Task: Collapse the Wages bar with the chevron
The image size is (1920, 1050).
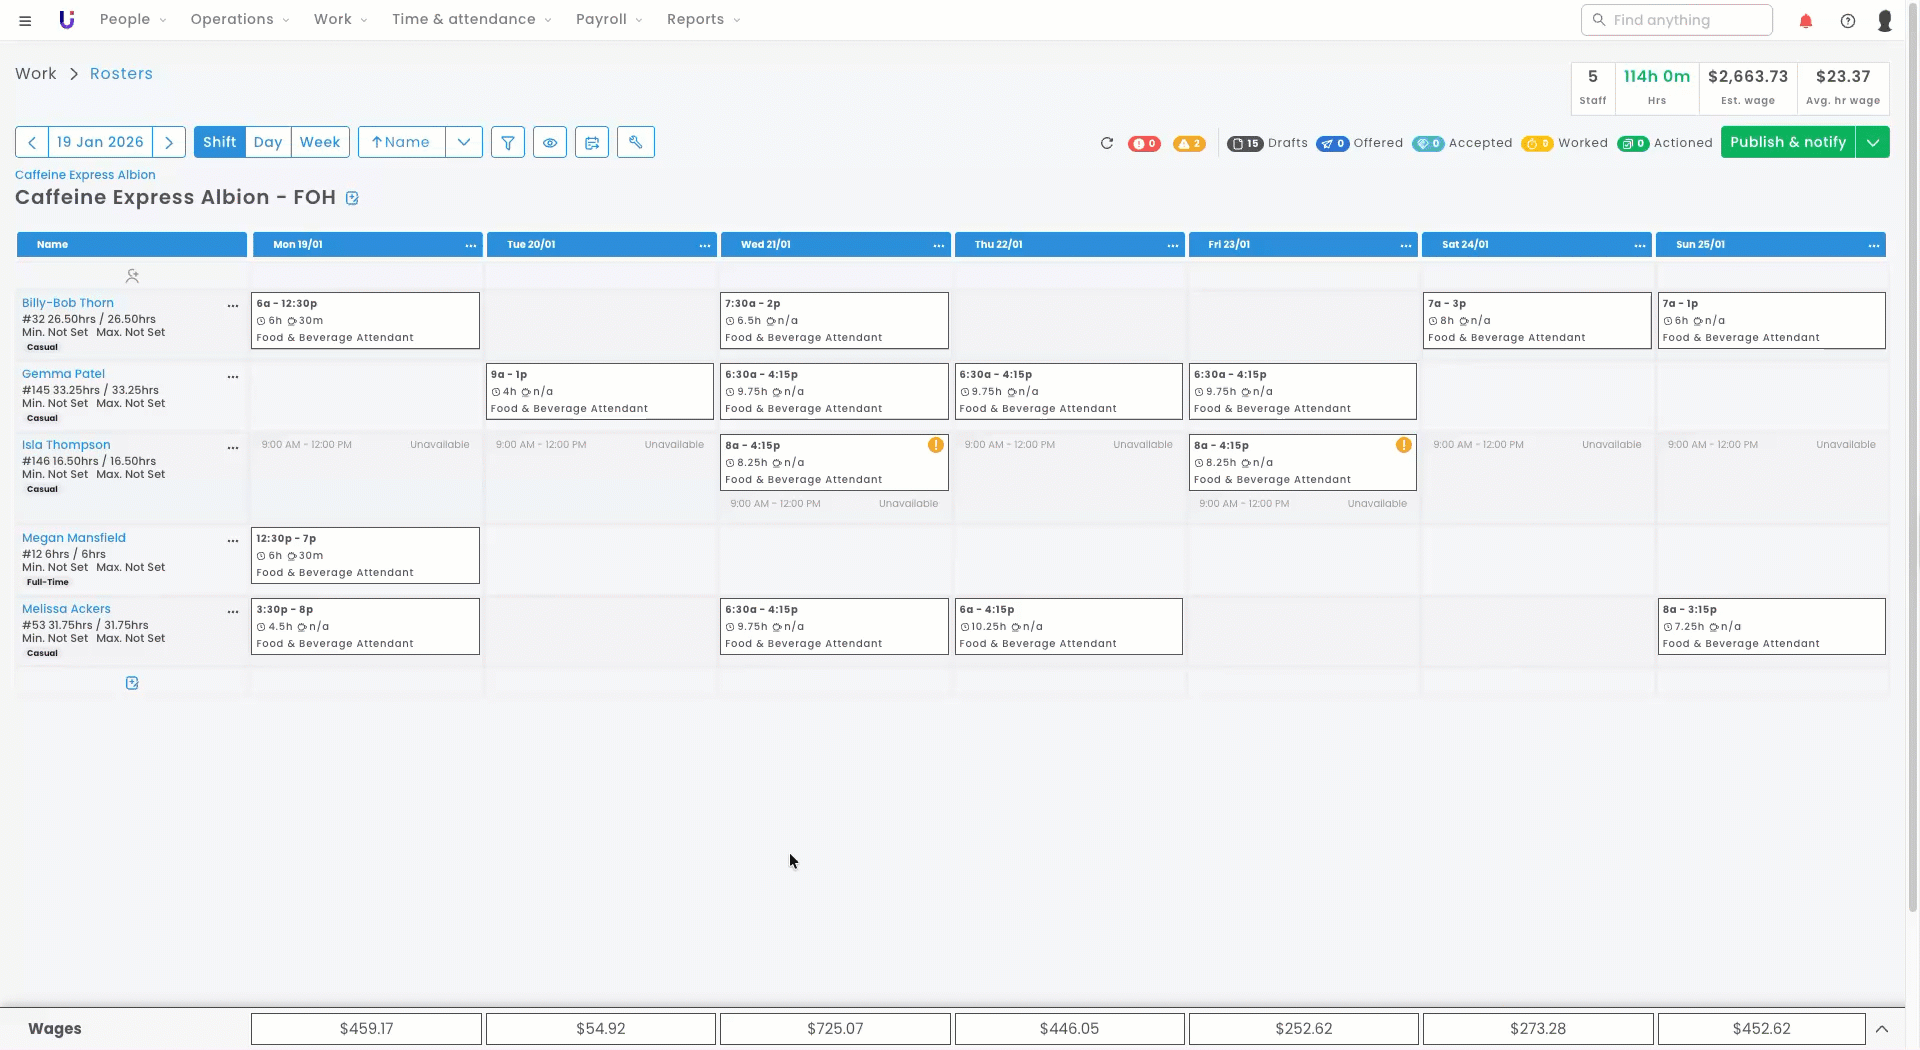Action: [x=1882, y=1029]
